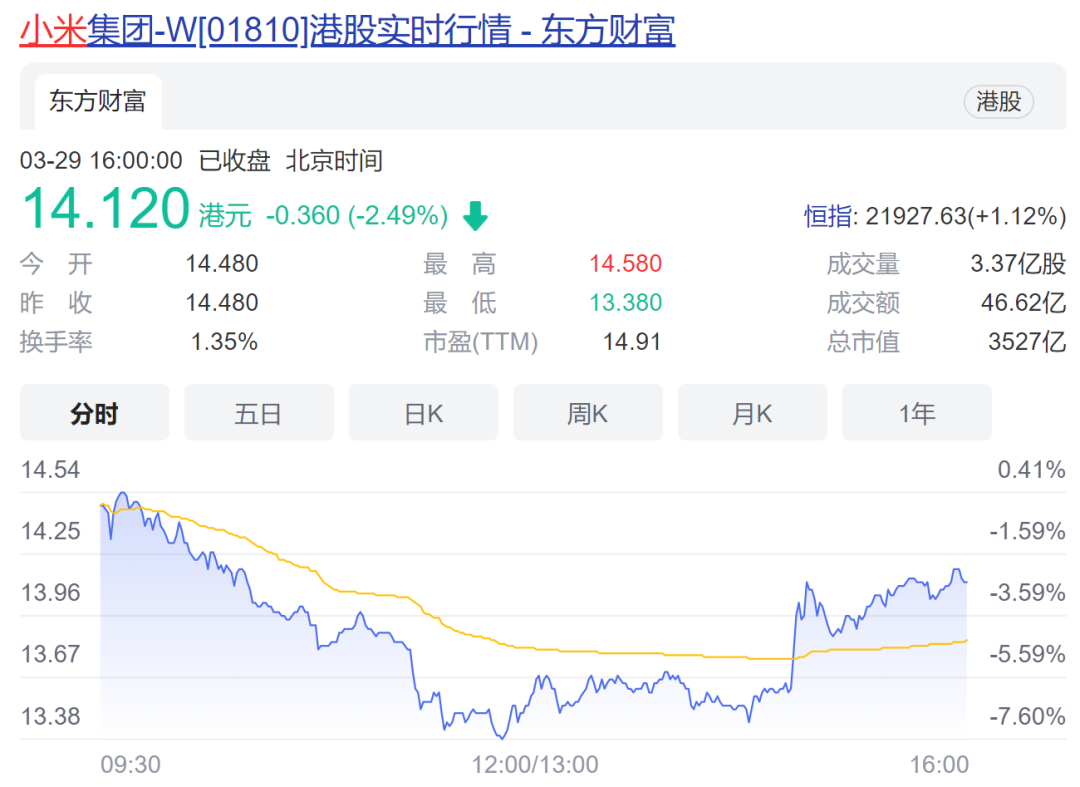Select the 12:00/13:00 midday axis label
This screenshot has height=787, width=1080.
coord(535,765)
